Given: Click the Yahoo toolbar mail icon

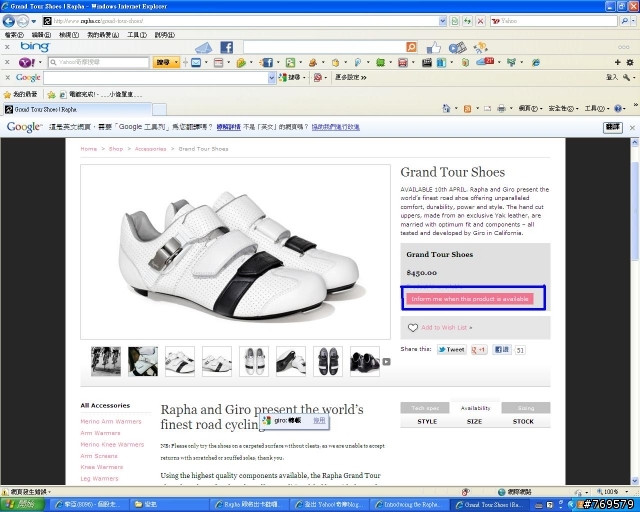Looking at the screenshot, I should coord(196,62).
